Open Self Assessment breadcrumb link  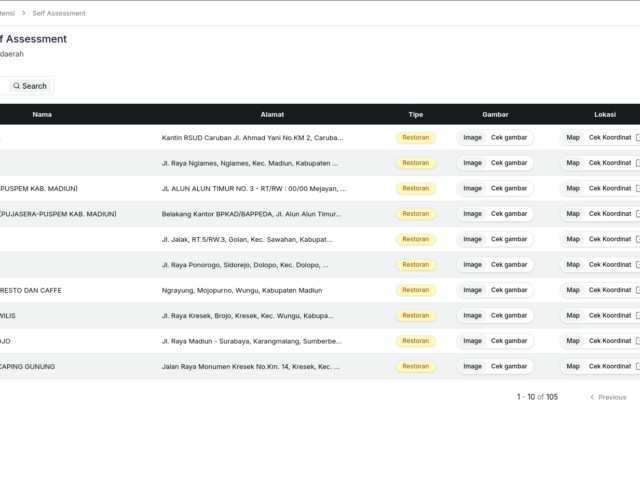(59, 13)
